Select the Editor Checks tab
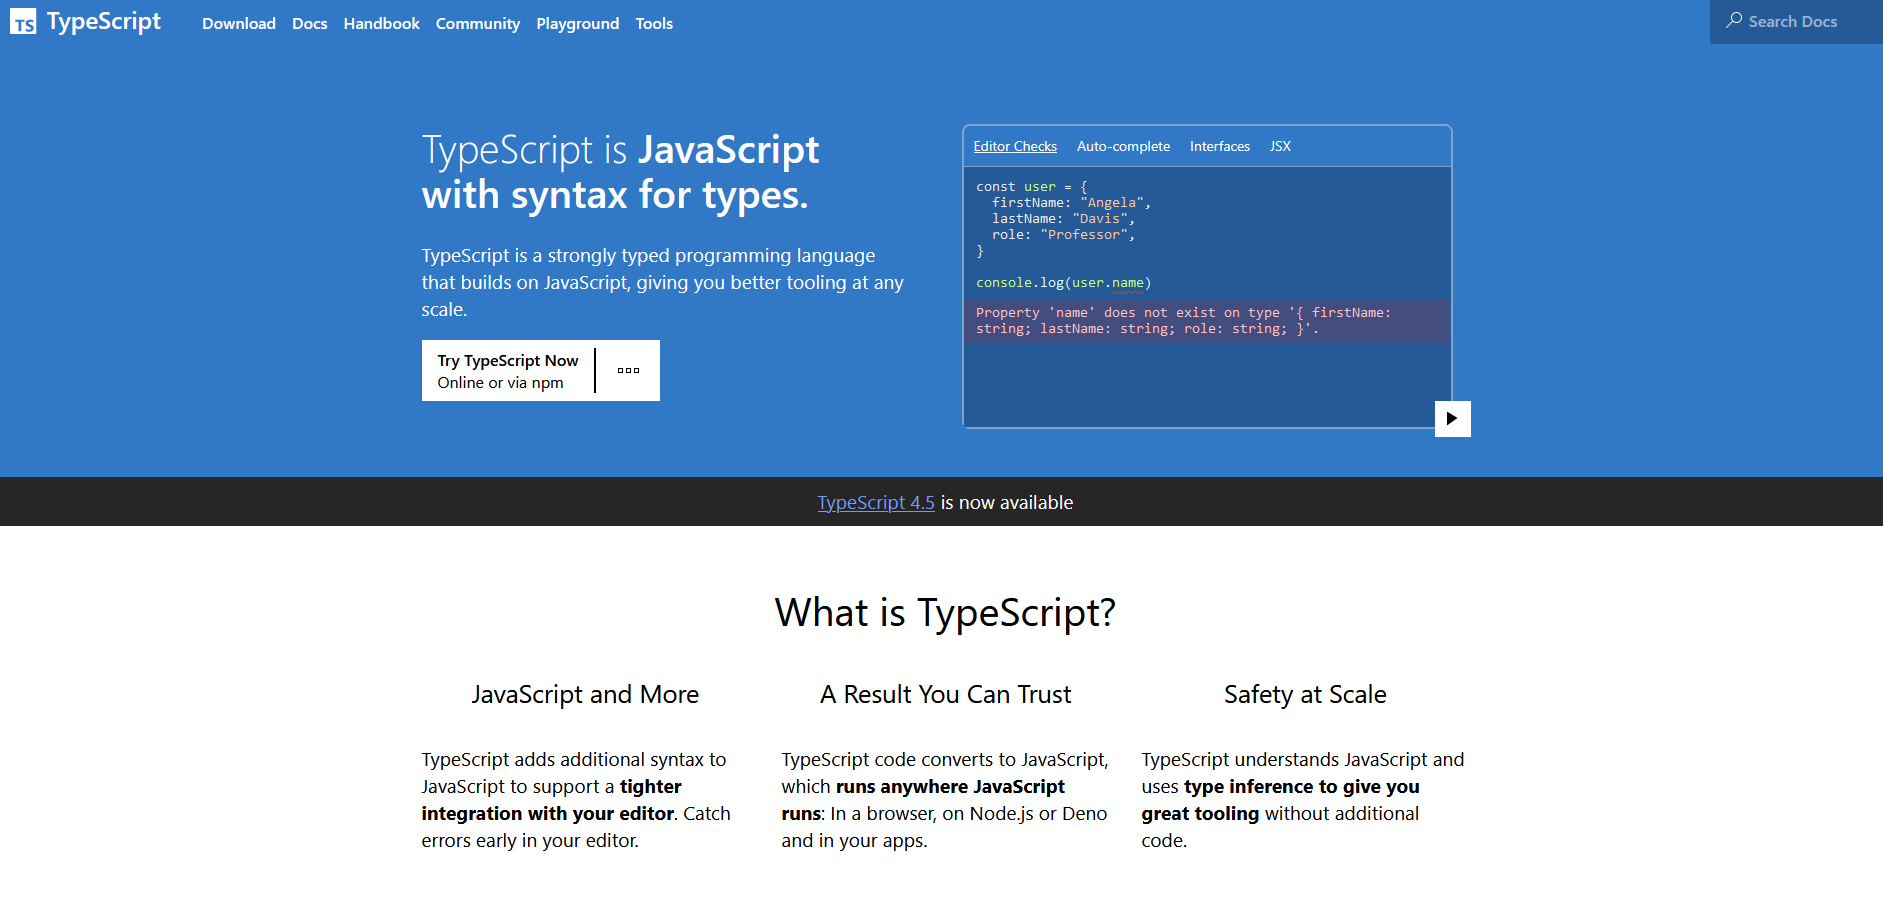 tap(1015, 146)
